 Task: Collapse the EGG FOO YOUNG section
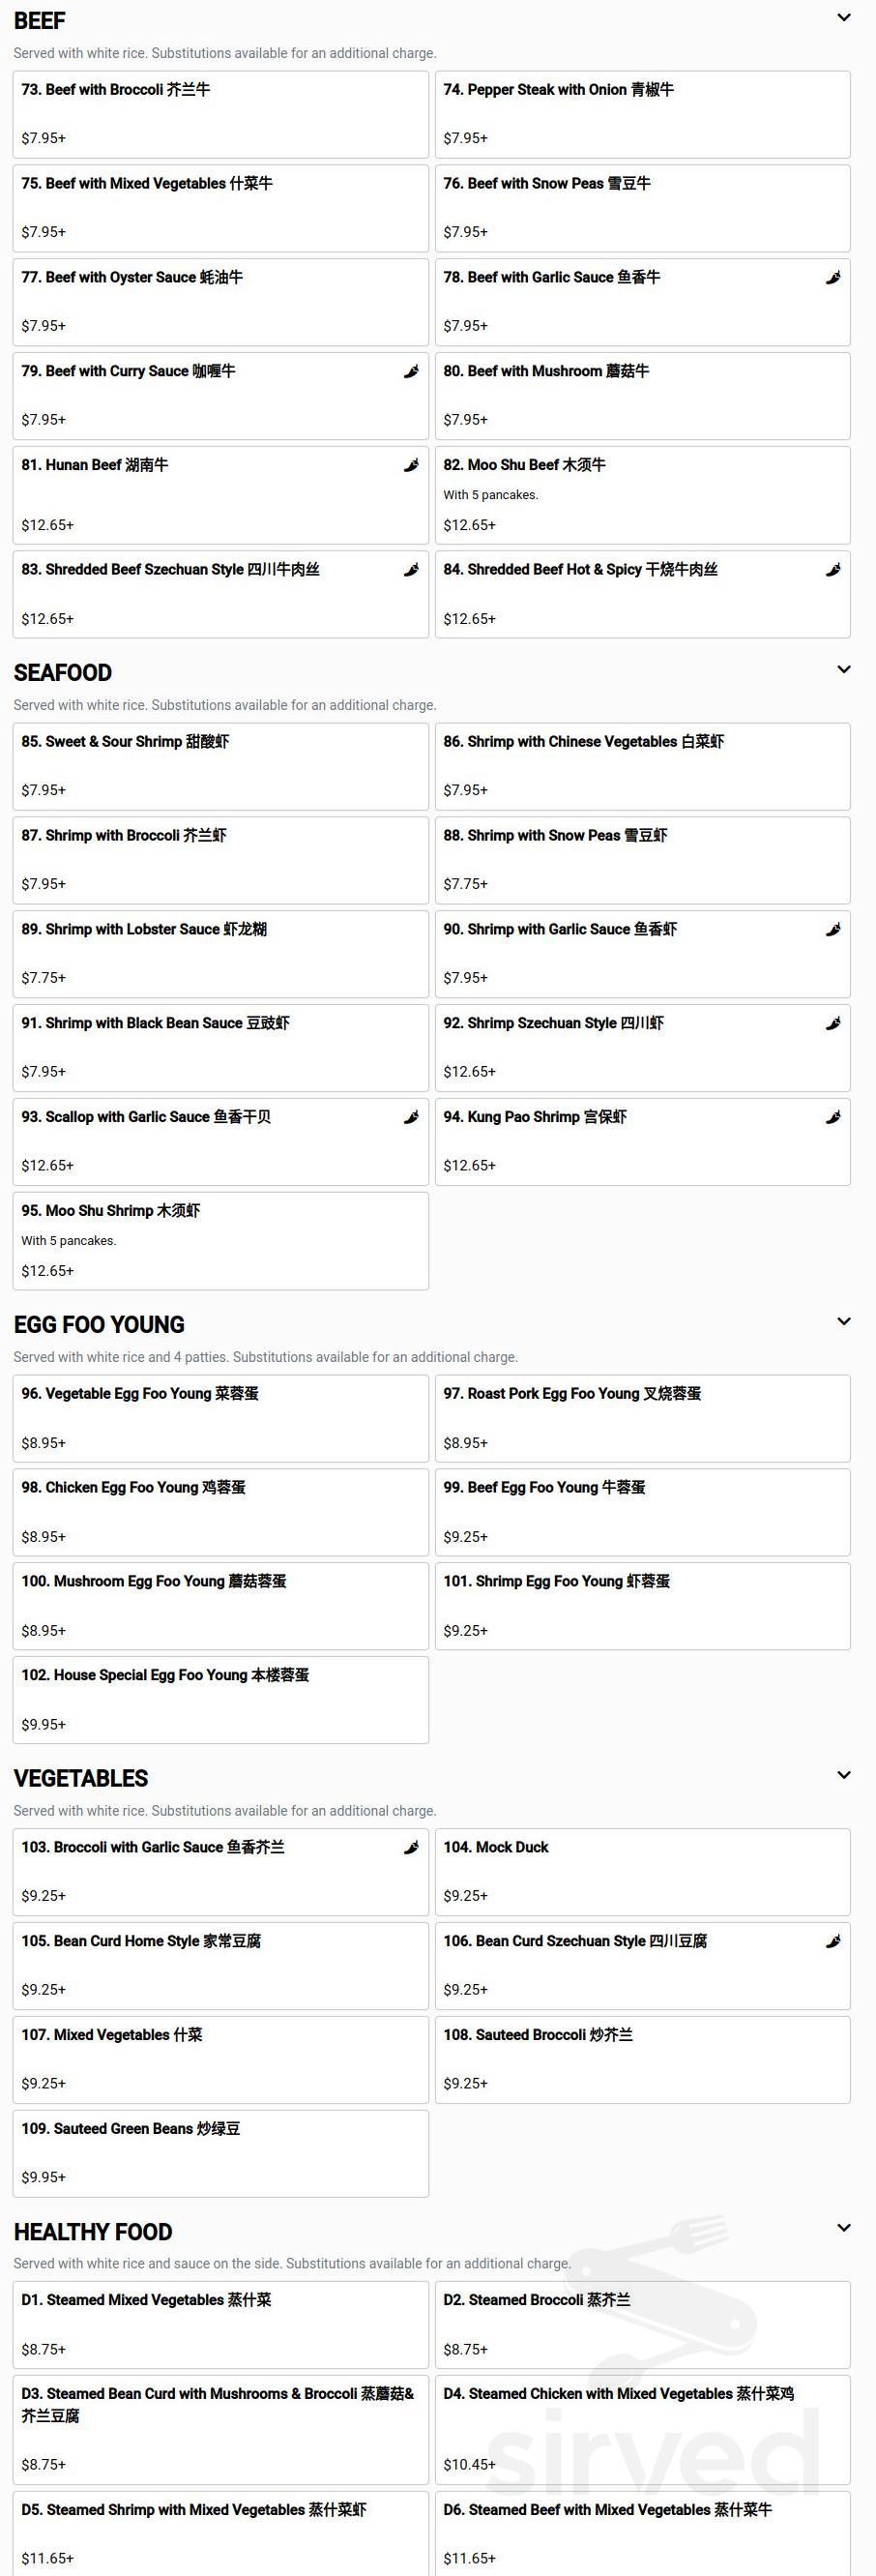[844, 1322]
